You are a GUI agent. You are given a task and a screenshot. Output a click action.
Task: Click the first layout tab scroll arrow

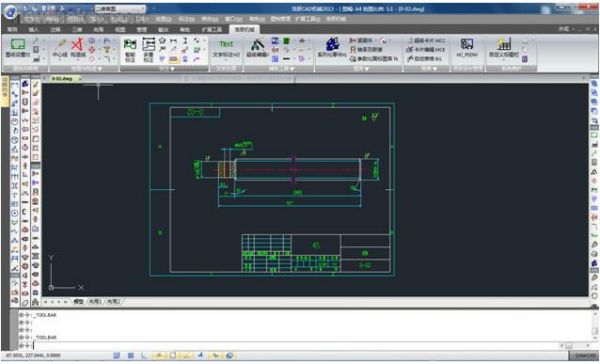pos(46,302)
